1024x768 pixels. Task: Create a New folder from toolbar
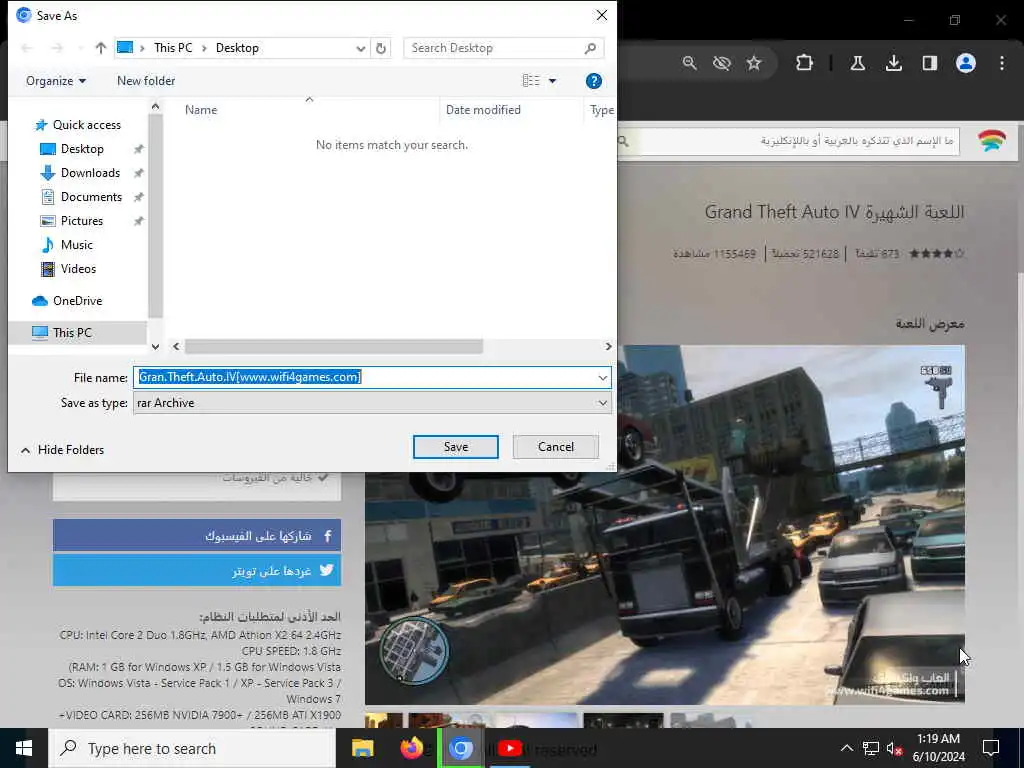point(146,81)
